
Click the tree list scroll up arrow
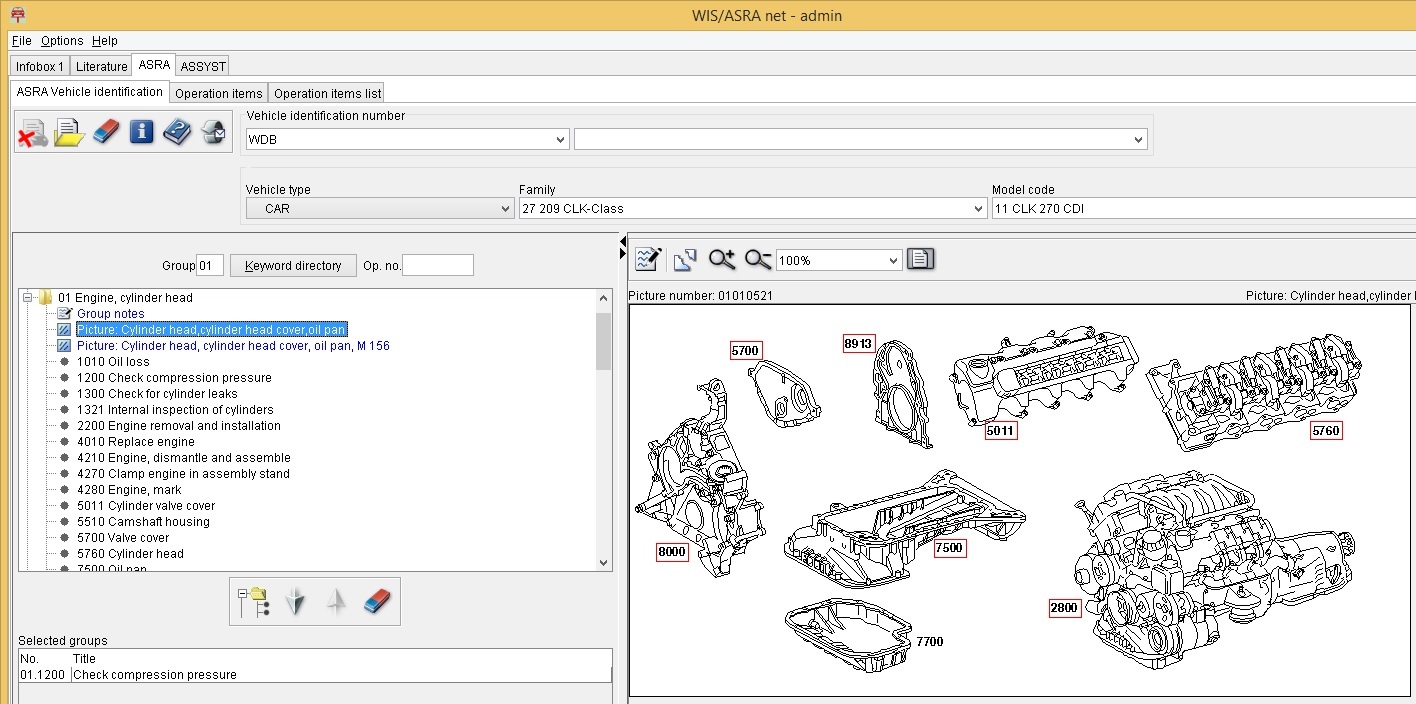tap(603, 298)
